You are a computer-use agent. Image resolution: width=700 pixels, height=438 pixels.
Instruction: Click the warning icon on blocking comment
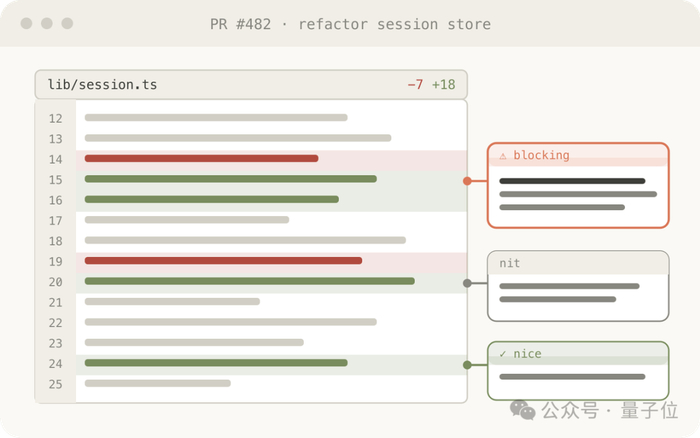click(503, 156)
